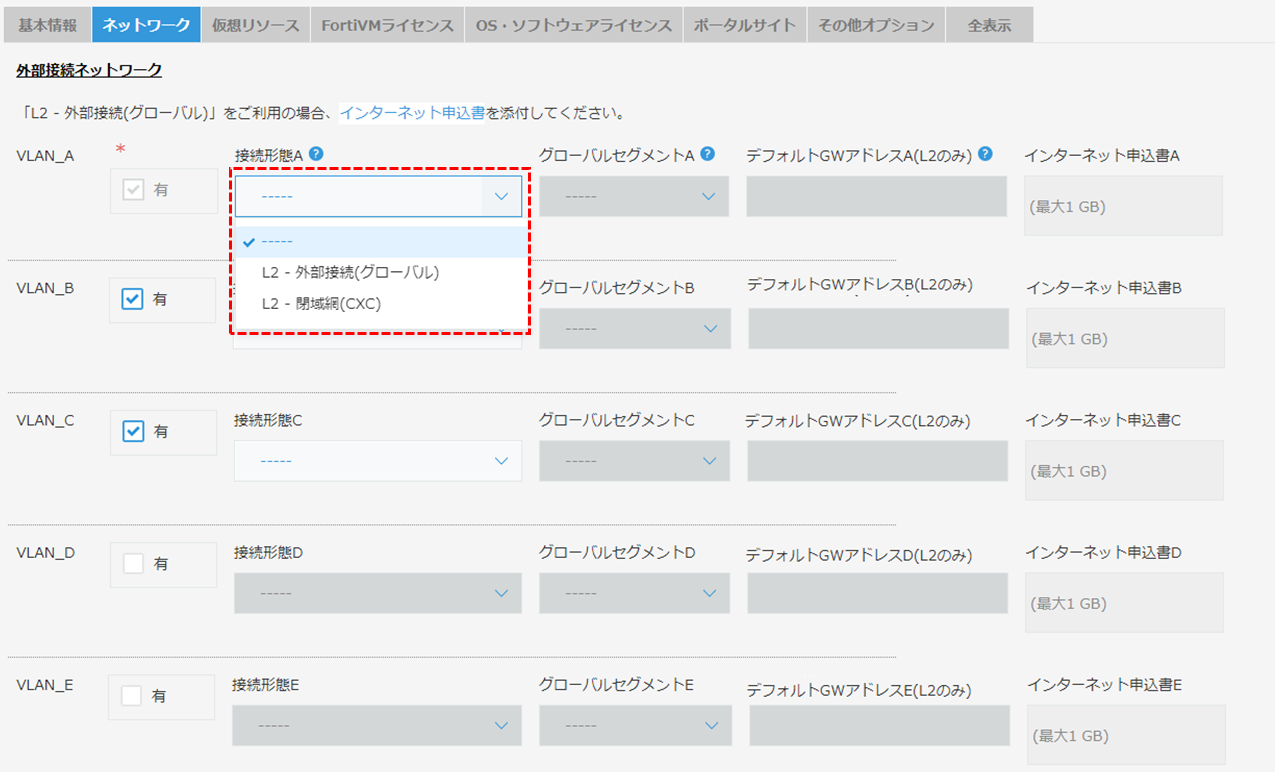Open the グローバルセグメントC dropdown
This screenshot has width=1275, height=772.
tap(634, 461)
